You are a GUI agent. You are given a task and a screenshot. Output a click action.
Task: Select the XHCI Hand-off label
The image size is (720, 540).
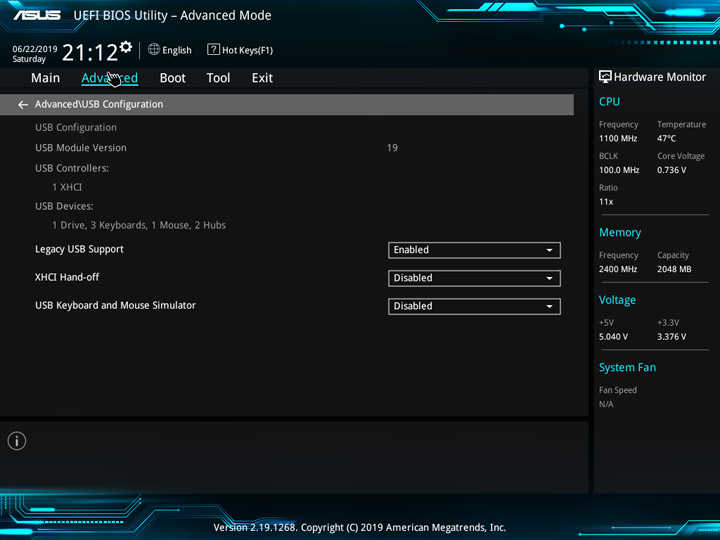tap(67, 277)
